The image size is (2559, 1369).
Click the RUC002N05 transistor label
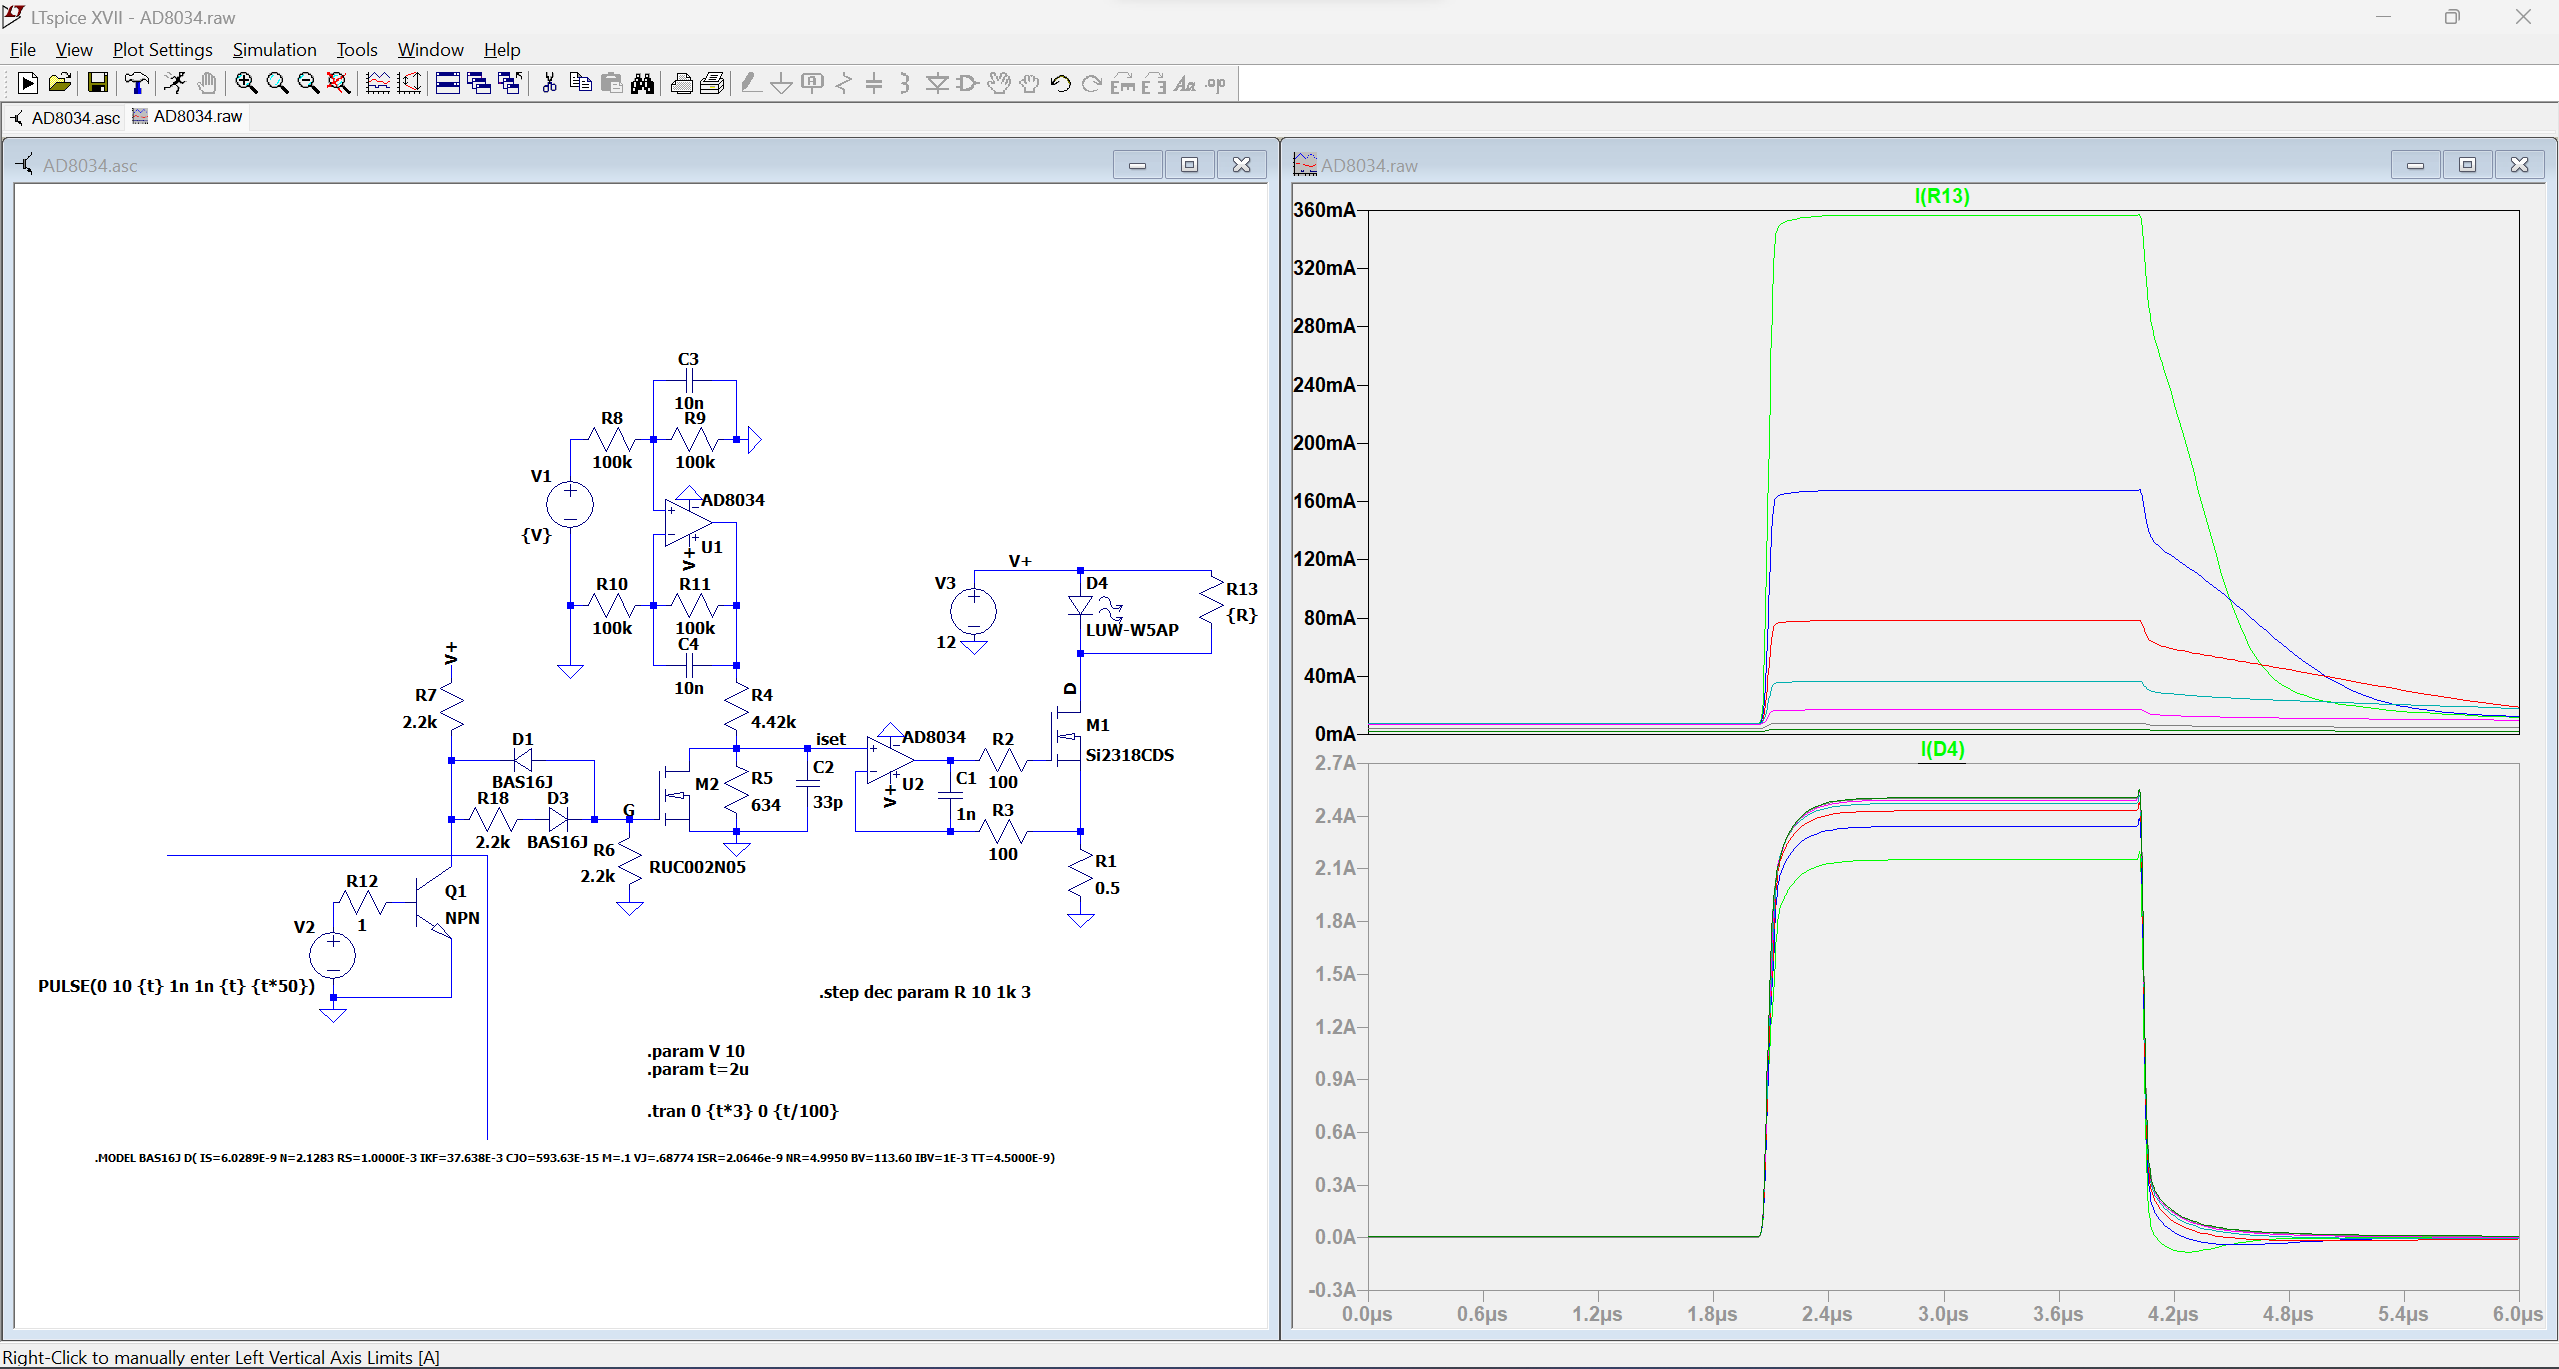[x=698, y=867]
